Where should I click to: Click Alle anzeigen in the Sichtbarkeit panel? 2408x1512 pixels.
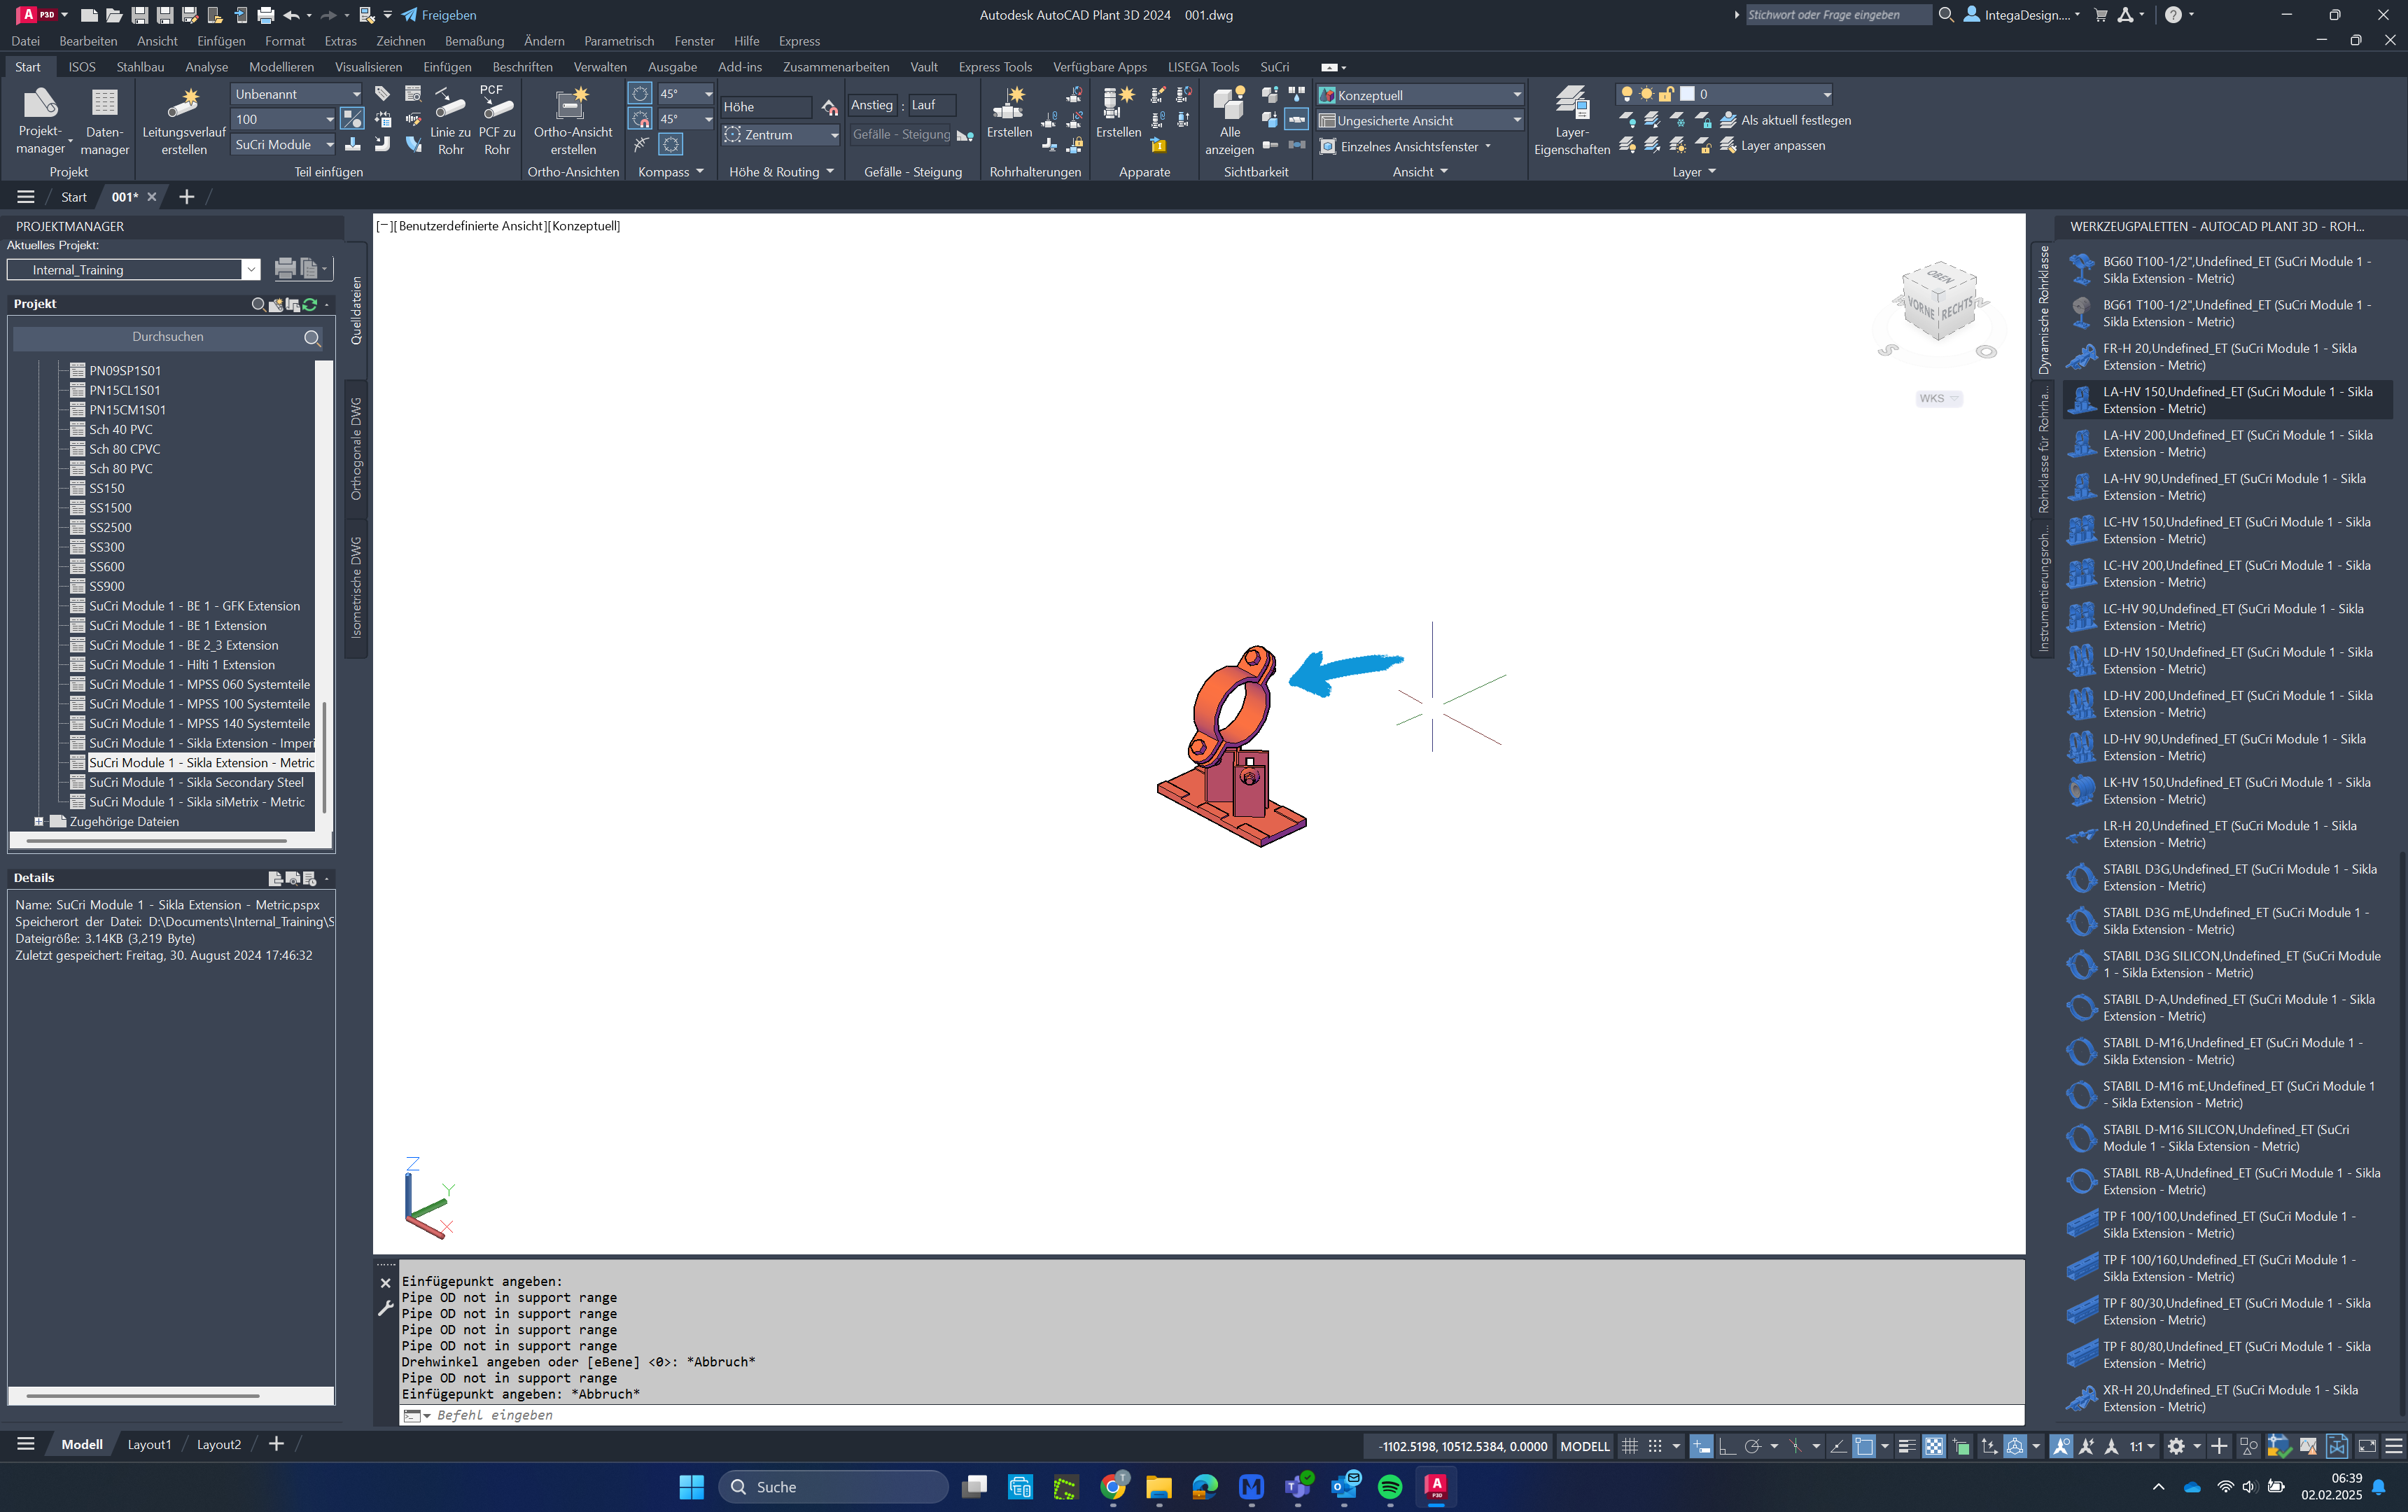1229,120
